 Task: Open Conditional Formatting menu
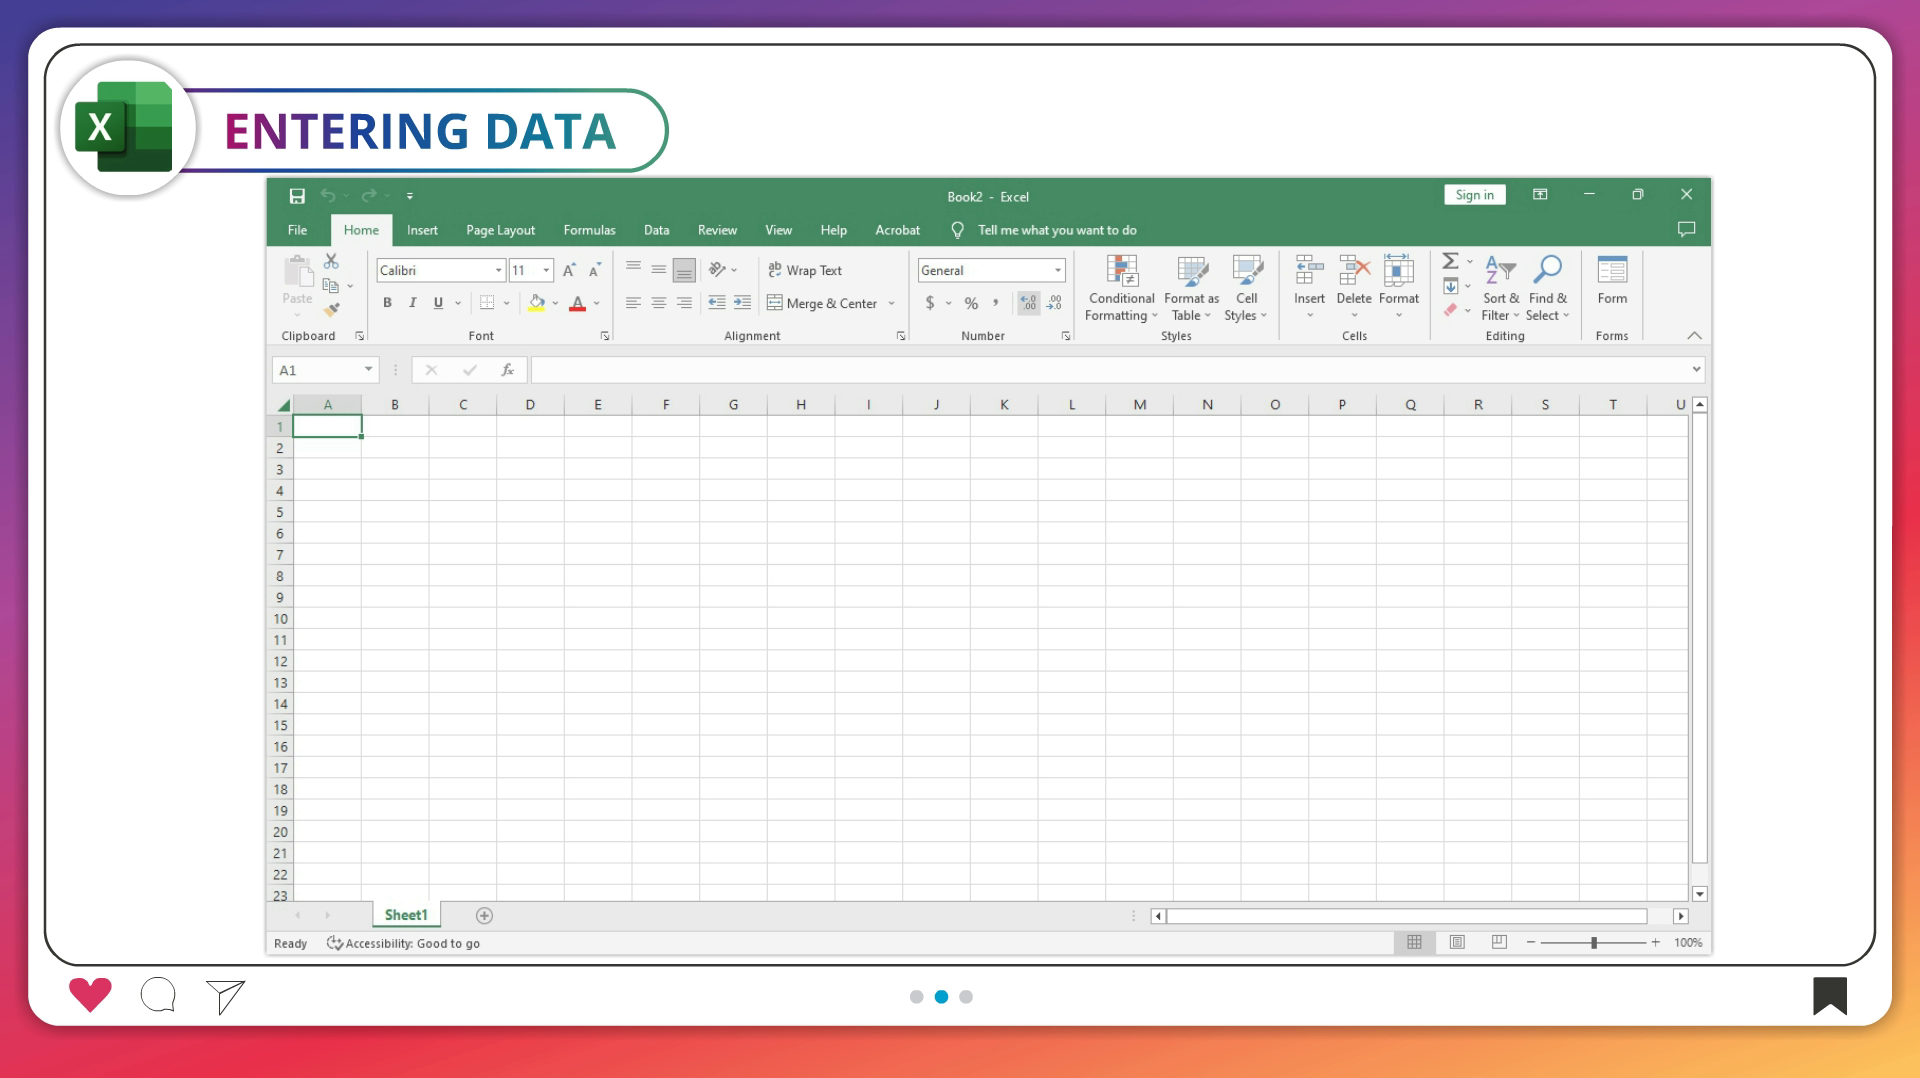pyautogui.click(x=1121, y=287)
